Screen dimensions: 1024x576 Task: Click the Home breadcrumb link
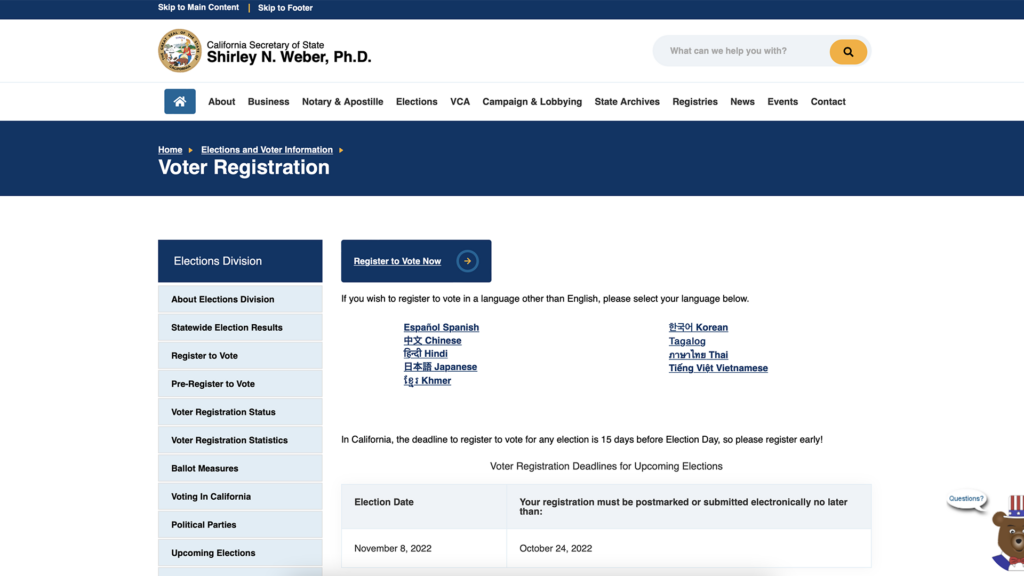(x=170, y=150)
